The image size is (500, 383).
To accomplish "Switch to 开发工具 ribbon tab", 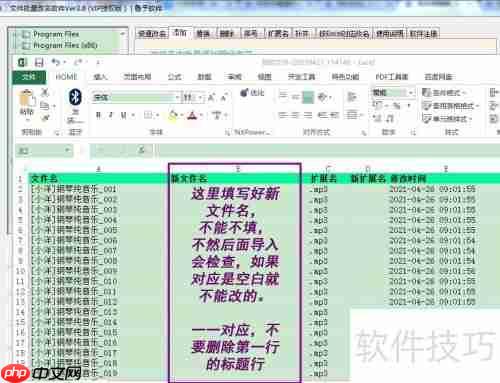I will [x=301, y=77].
